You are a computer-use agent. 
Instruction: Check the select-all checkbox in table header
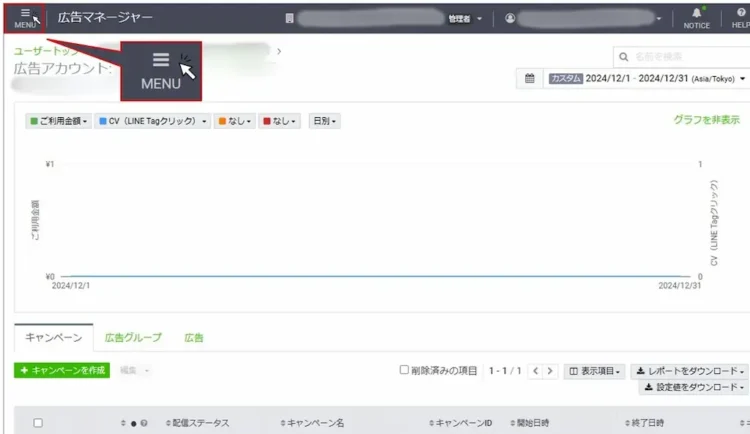38,423
